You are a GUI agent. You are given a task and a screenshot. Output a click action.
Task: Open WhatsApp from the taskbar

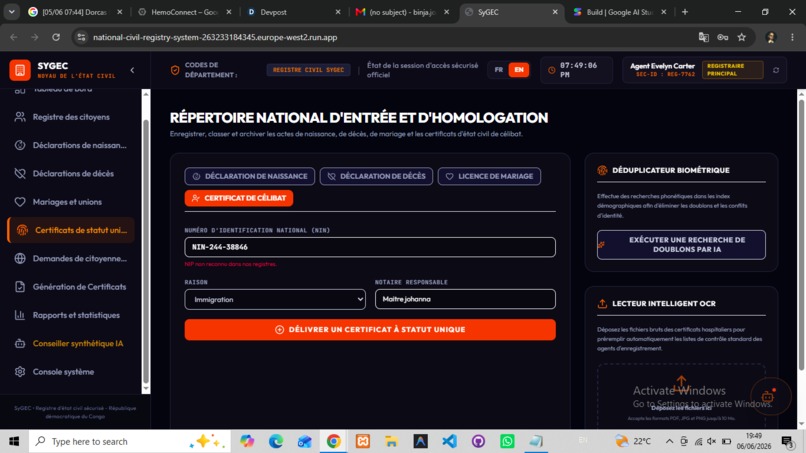tap(507, 441)
